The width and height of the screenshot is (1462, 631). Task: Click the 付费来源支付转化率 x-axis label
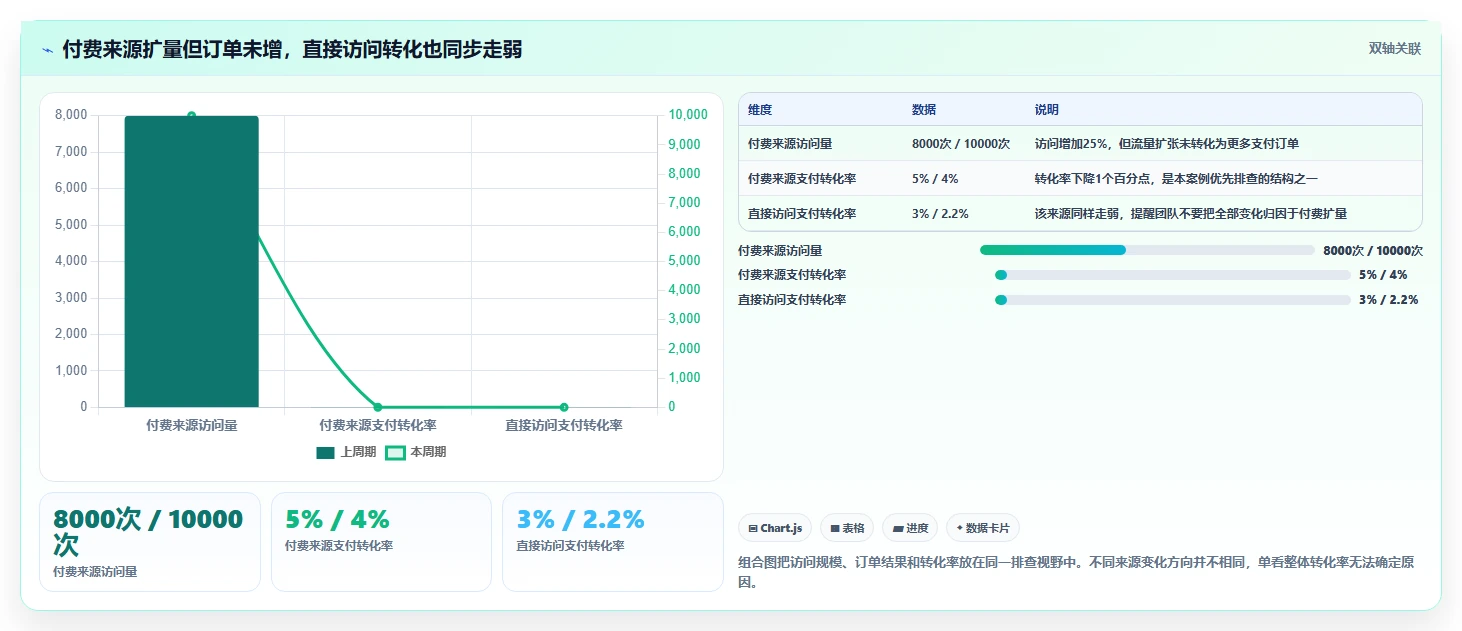378,426
